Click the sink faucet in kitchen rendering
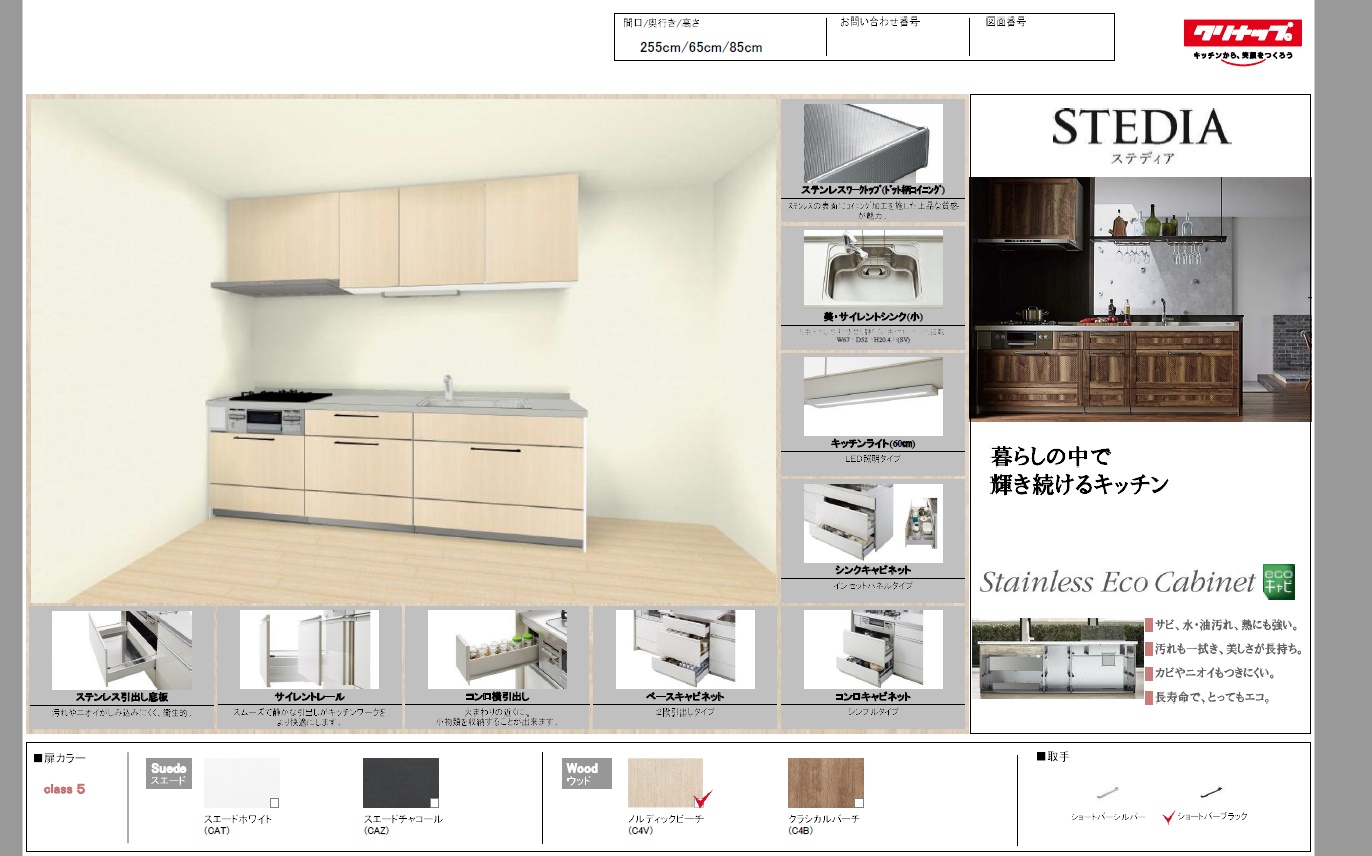 (449, 387)
